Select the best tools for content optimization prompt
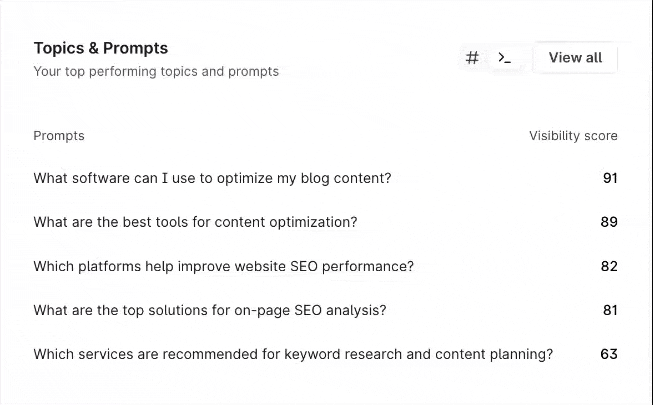This screenshot has height=405, width=653. pyautogui.click(x=195, y=222)
